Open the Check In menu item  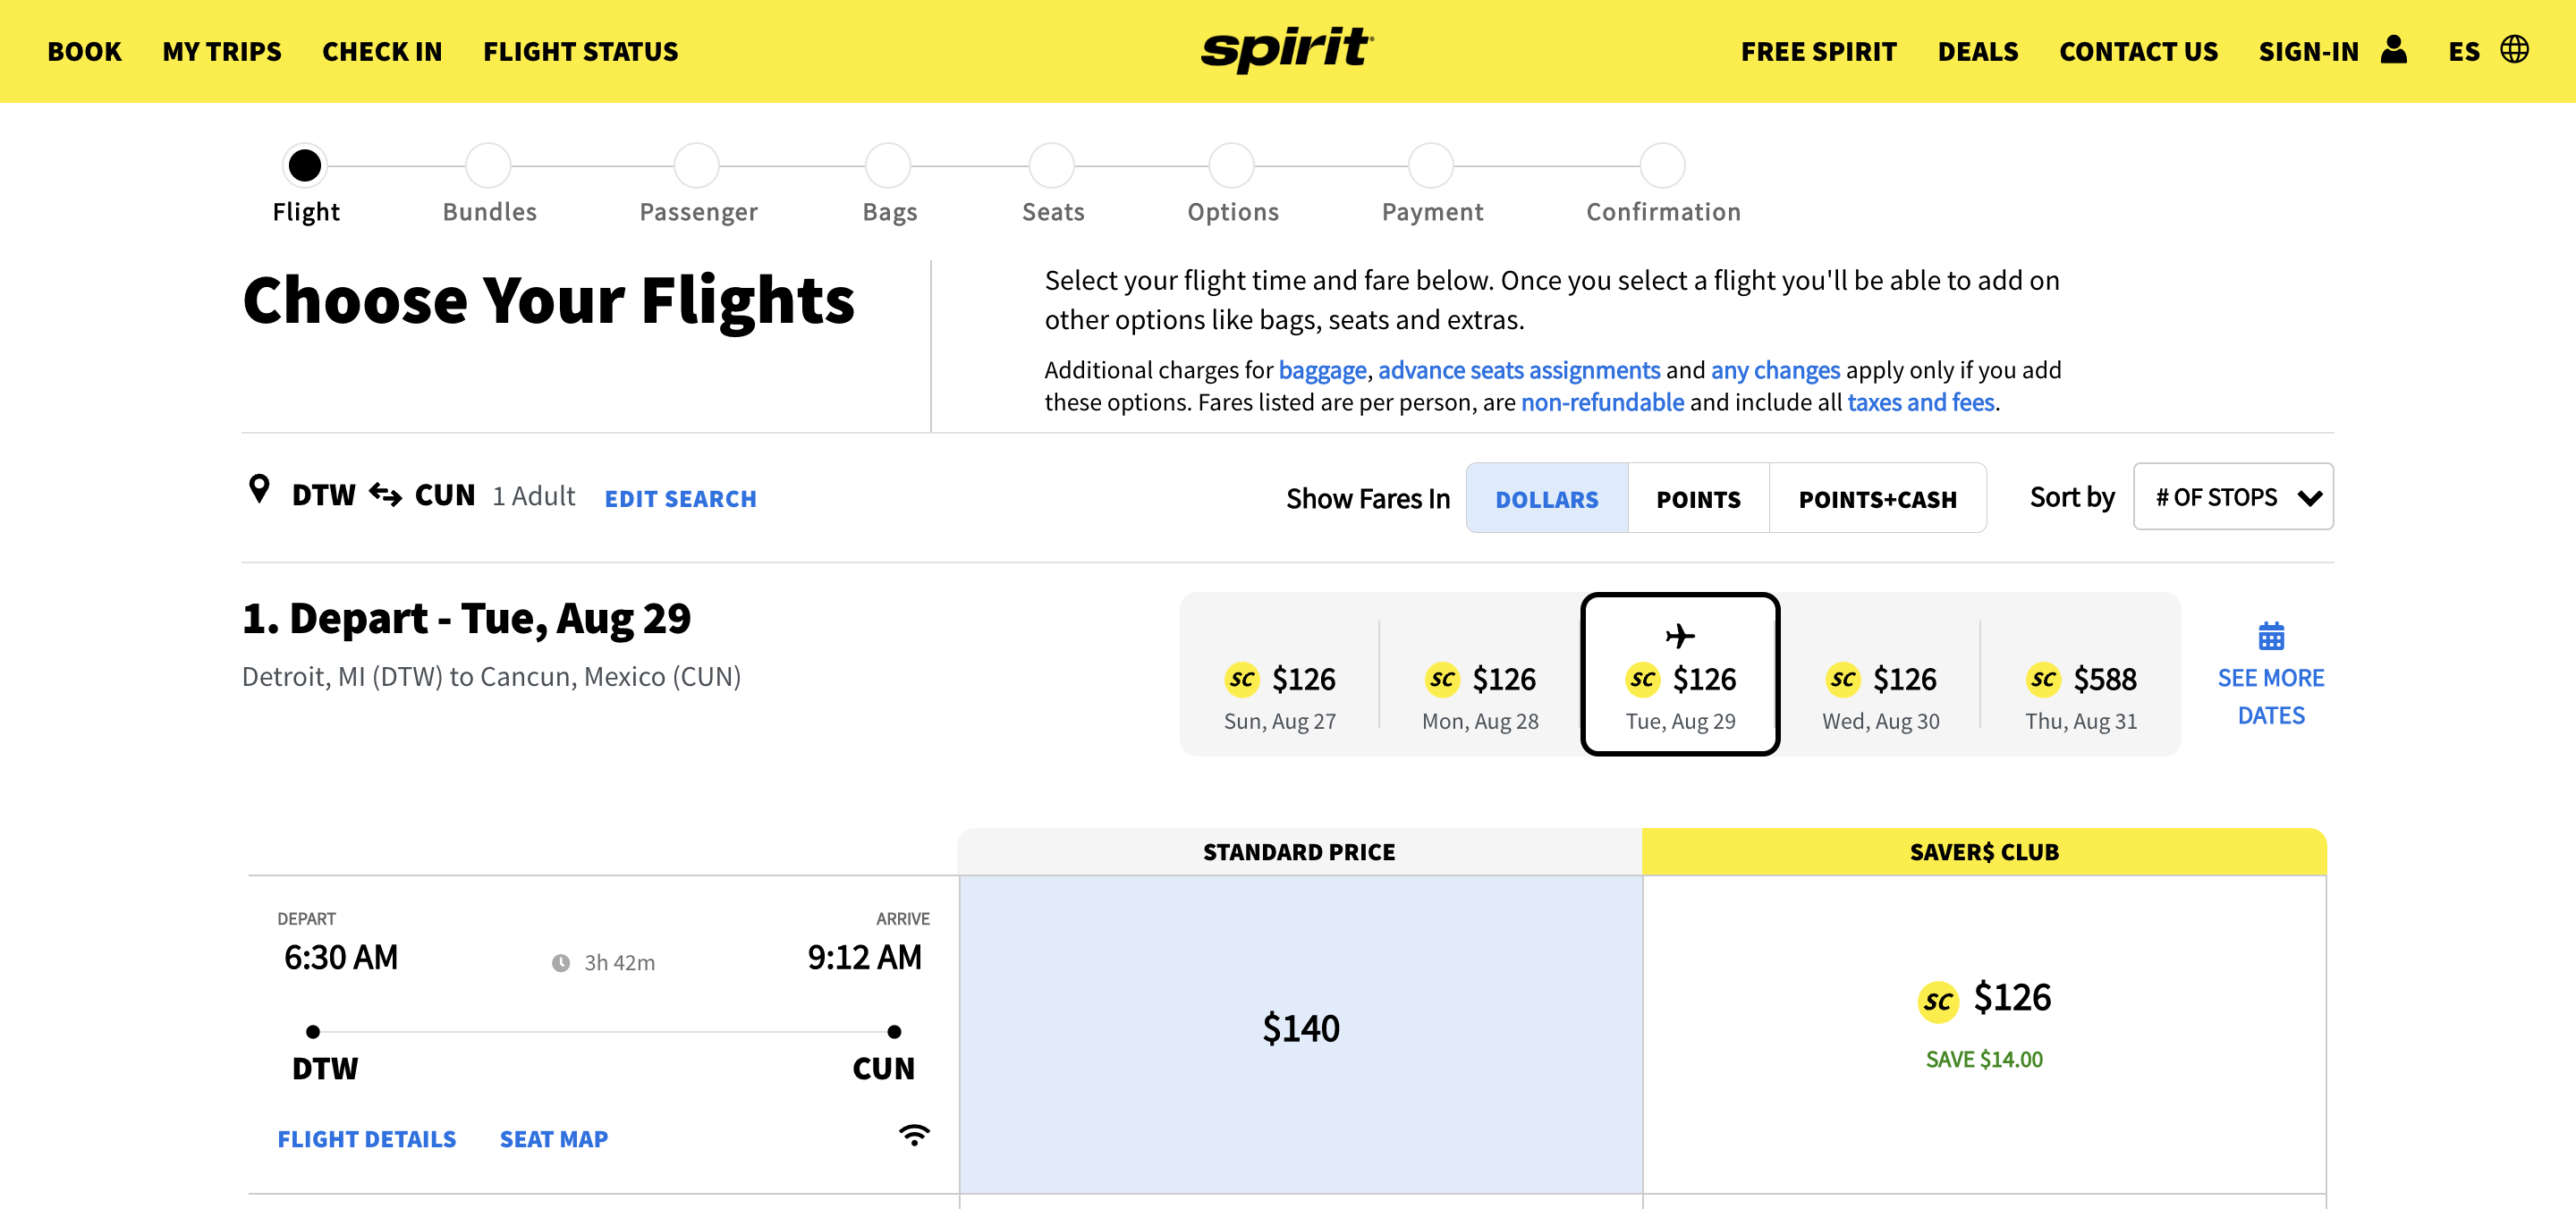point(382,51)
